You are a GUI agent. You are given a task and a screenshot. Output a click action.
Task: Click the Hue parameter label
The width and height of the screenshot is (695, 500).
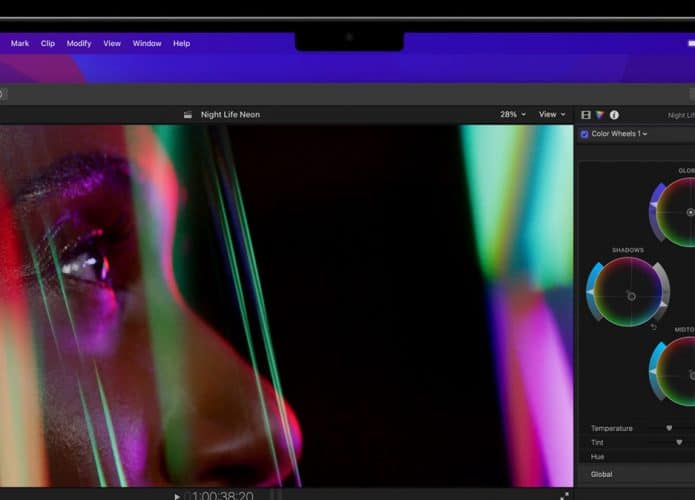coord(597,457)
